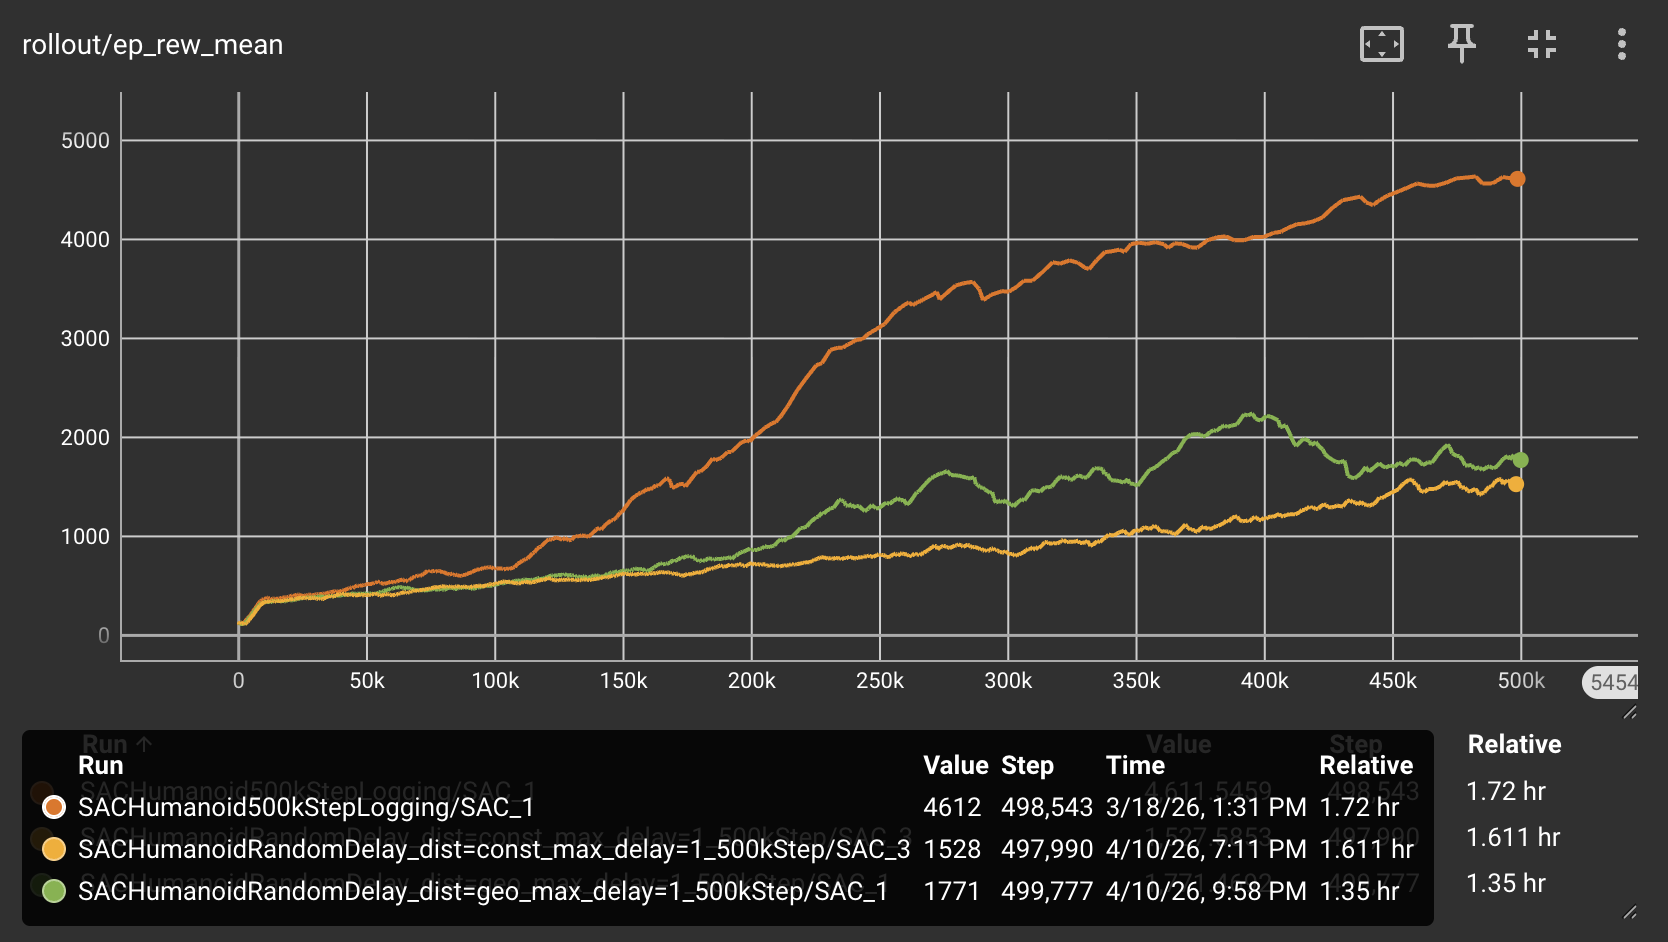Click time 3/18/26, 1:31 PM
This screenshot has width=1668, height=942.
[1206, 807]
